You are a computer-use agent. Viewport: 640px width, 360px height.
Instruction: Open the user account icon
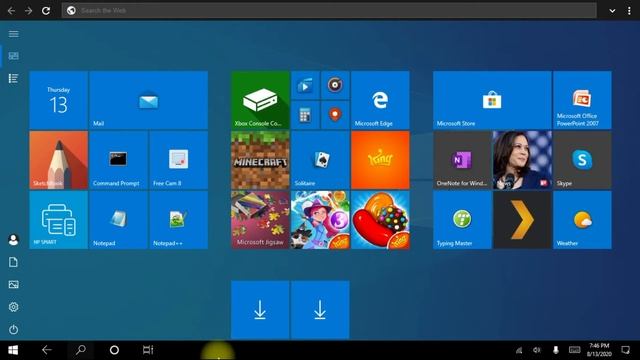[x=13, y=240]
